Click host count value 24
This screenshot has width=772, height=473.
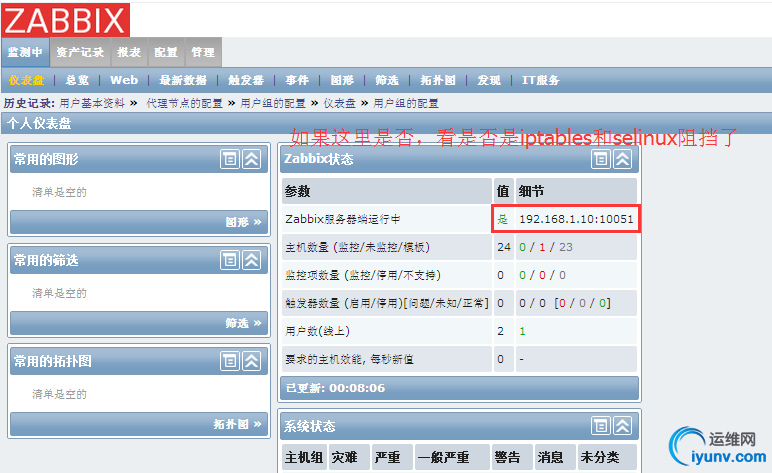click(x=504, y=247)
